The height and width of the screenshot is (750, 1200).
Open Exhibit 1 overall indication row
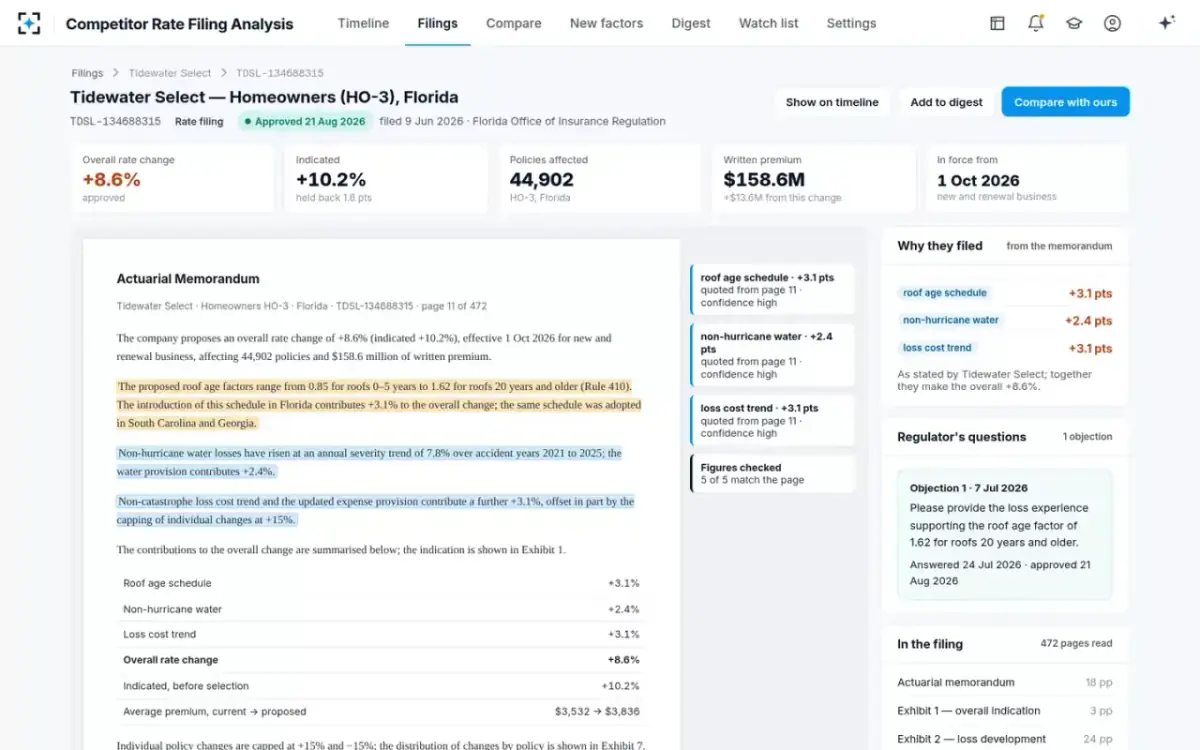click(x=1004, y=711)
